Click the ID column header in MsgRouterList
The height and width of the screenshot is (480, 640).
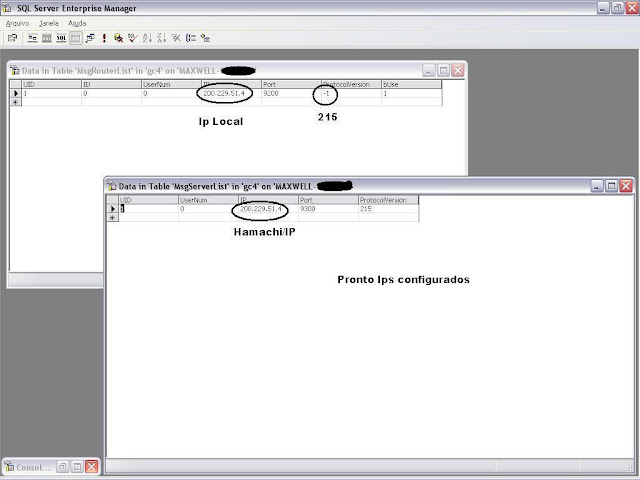(111, 84)
